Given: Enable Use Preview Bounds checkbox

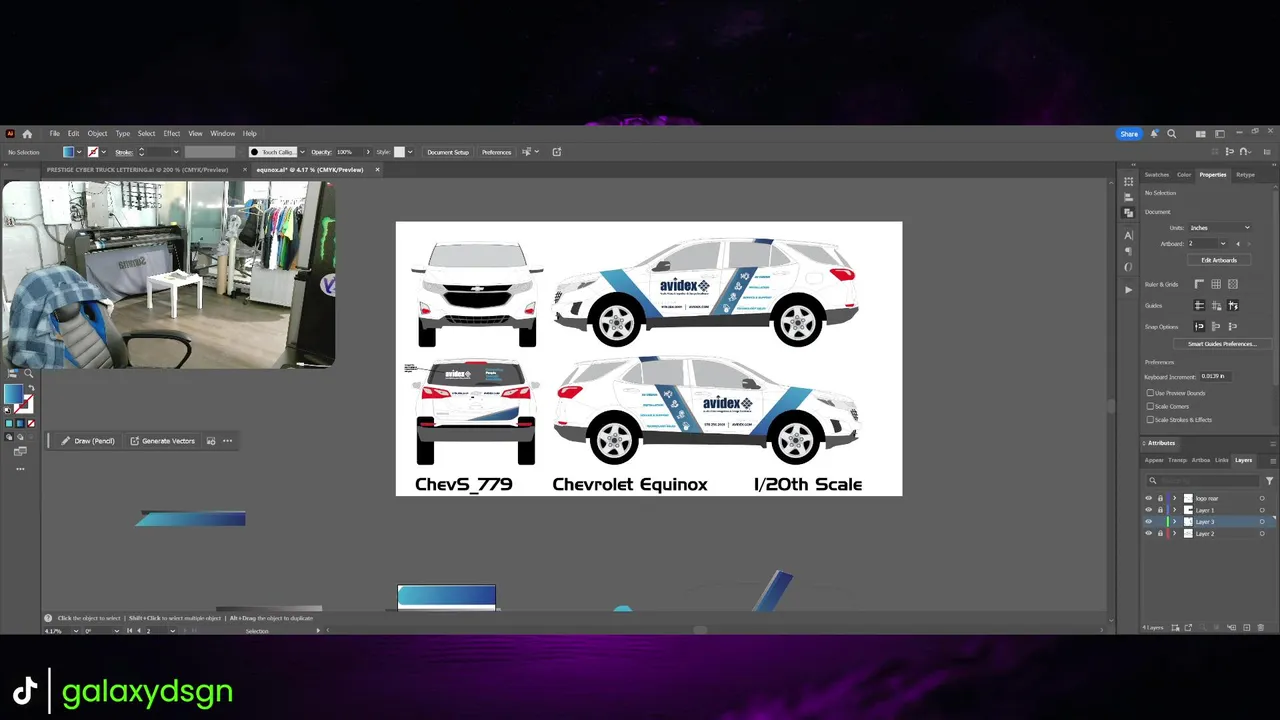Looking at the screenshot, I should [x=1150, y=393].
